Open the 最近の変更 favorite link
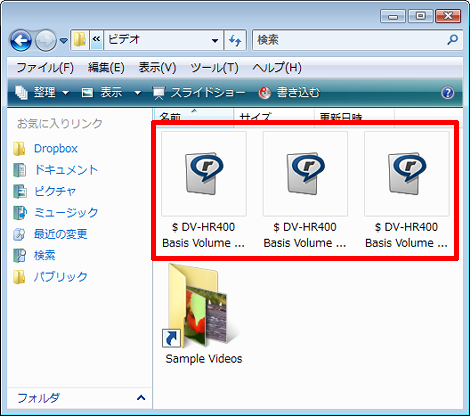 [61, 234]
